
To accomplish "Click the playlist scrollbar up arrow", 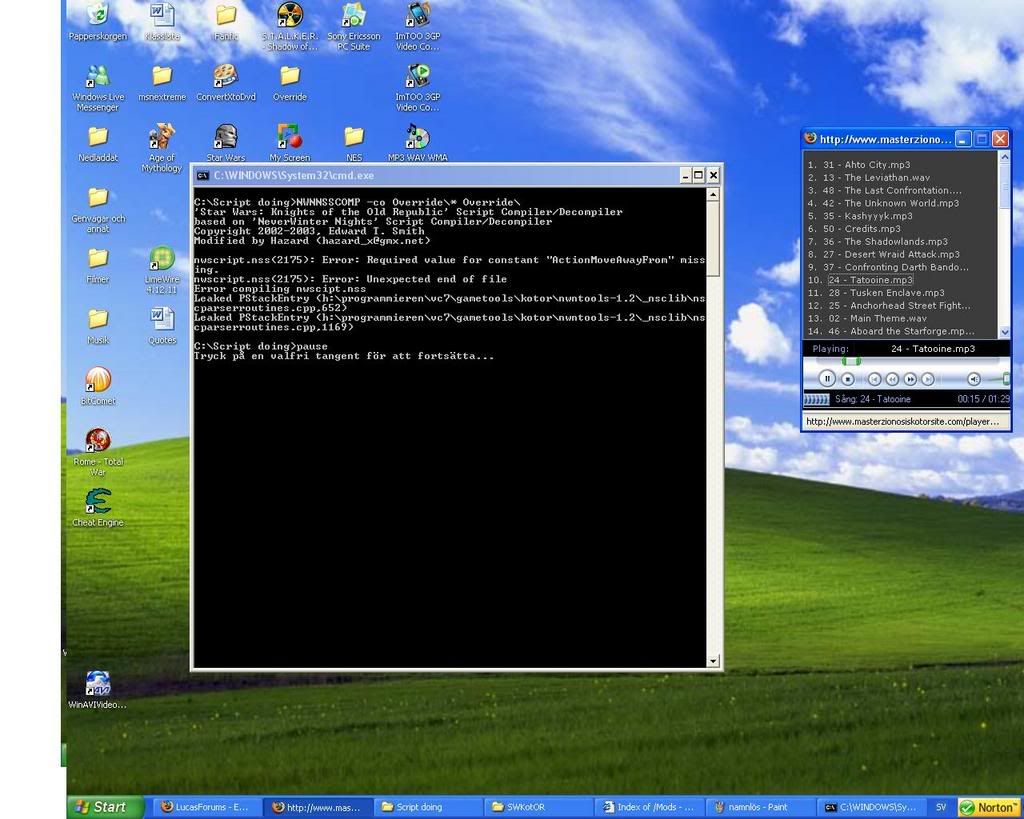I will tap(1004, 157).
